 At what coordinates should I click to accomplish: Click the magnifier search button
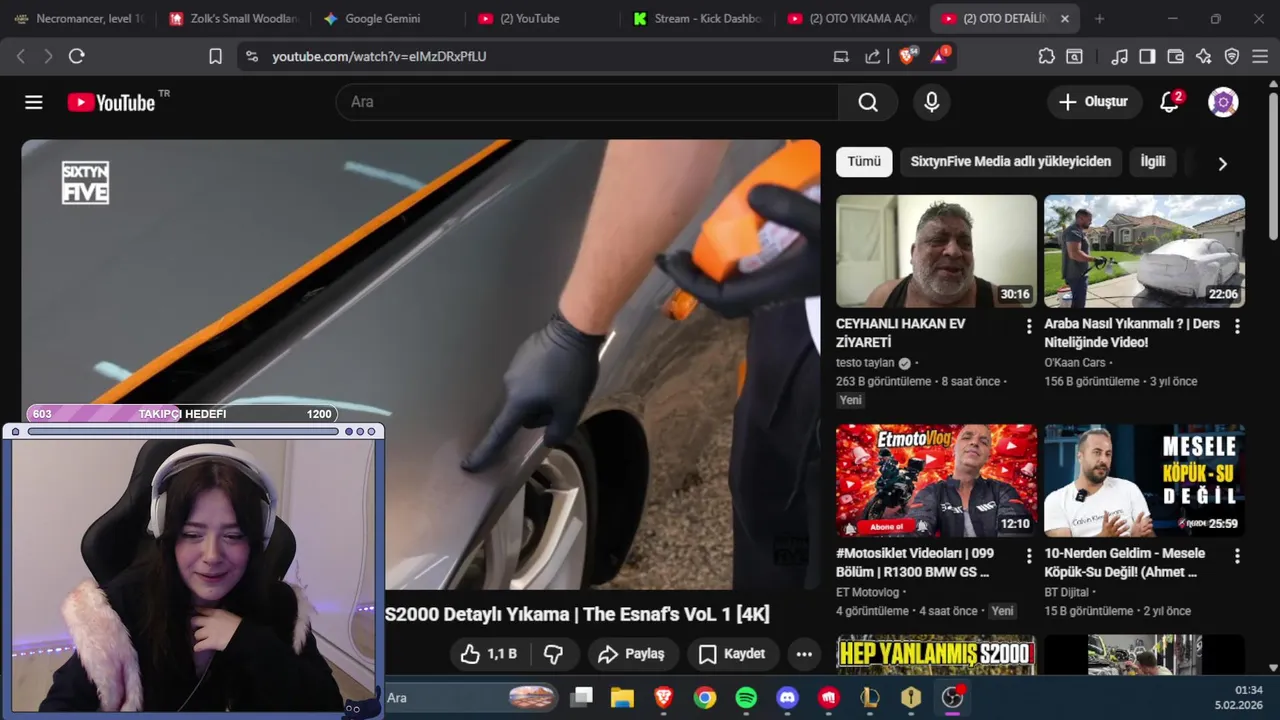(x=868, y=102)
